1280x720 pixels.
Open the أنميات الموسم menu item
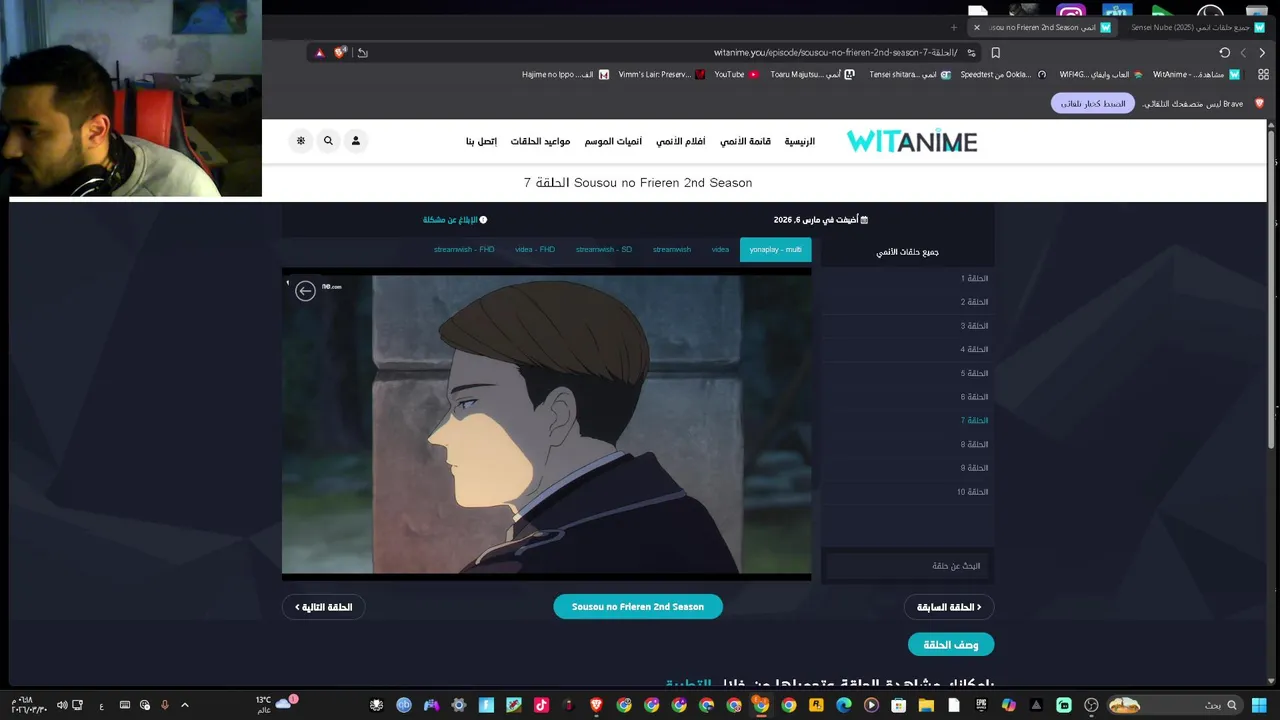pos(614,141)
